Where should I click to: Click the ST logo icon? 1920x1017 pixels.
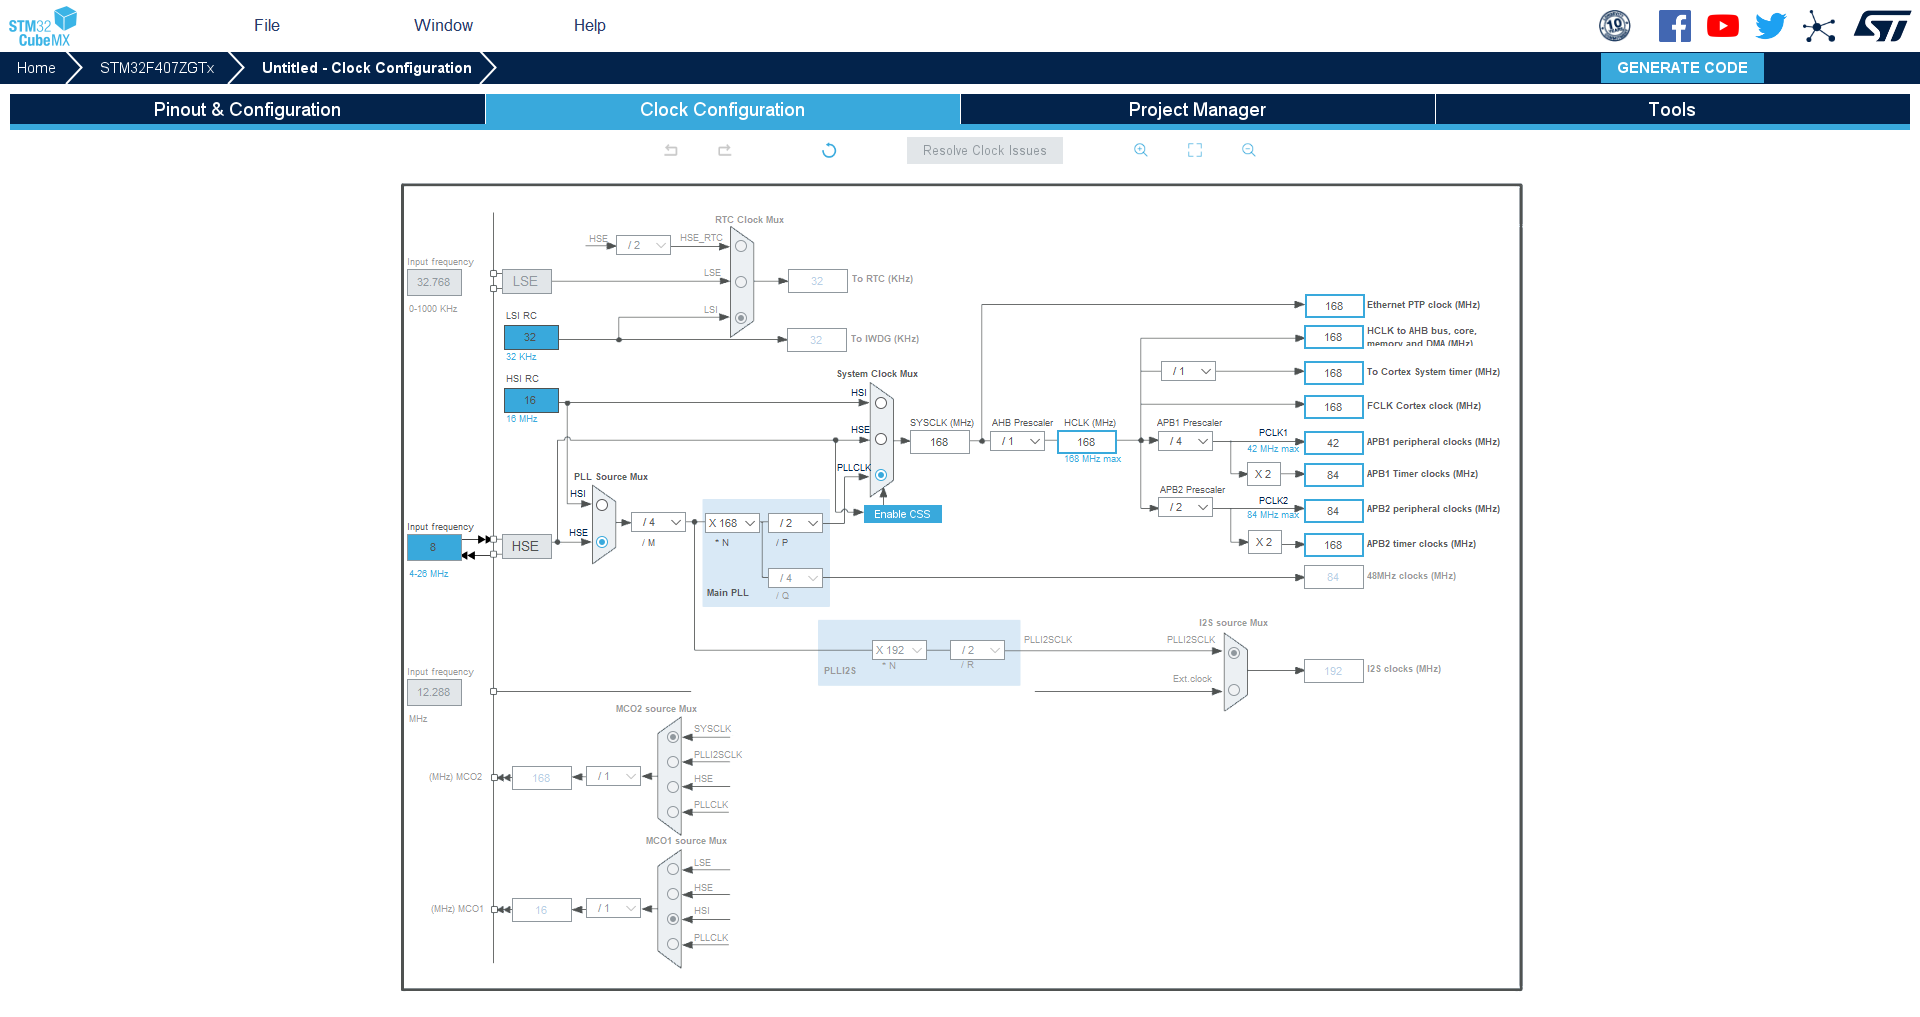point(1882,26)
